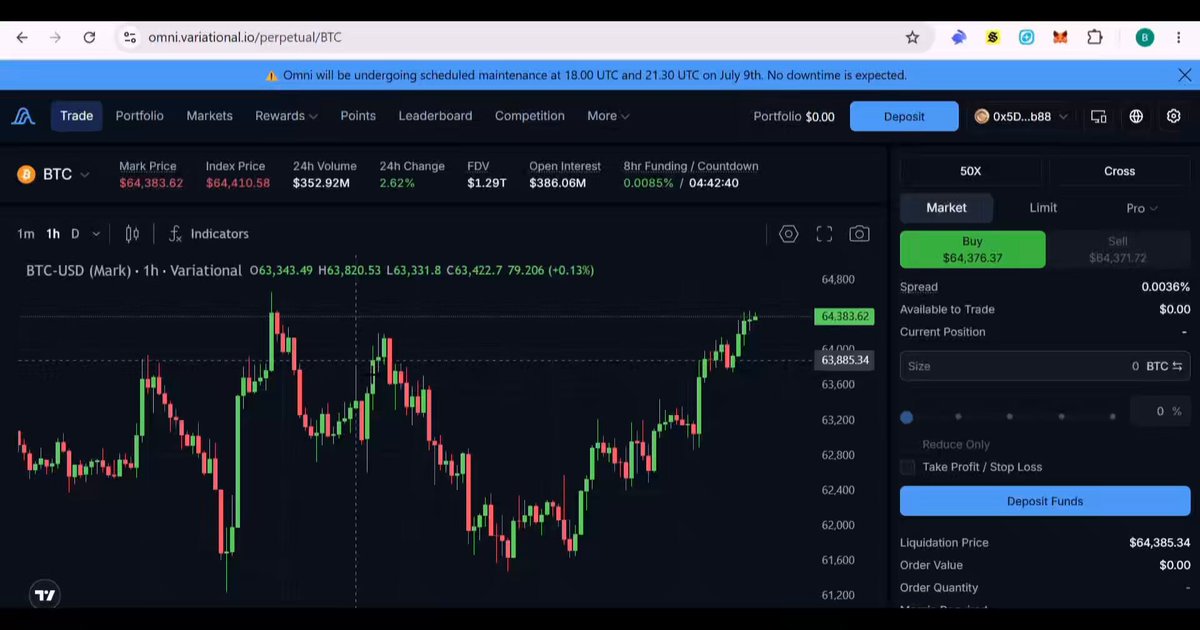Screen dimensions: 1200x630
Task: Open chart settings hexagon icon
Action: point(788,234)
